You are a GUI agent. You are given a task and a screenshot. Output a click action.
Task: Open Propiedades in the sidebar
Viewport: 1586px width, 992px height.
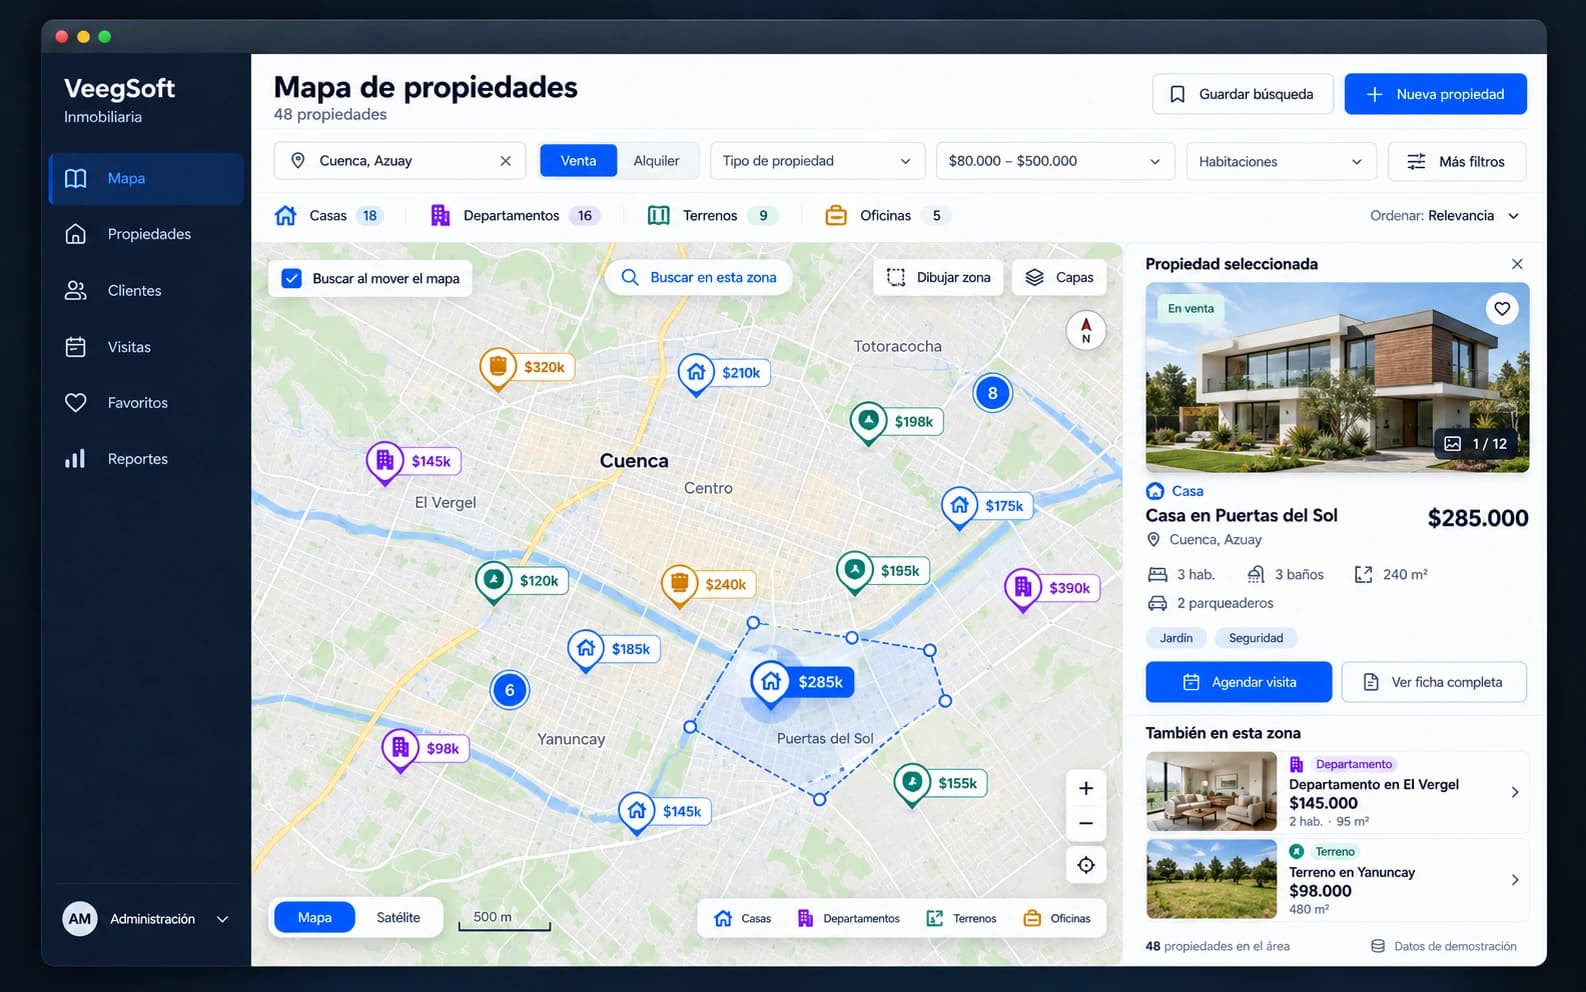click(x=146, y=234)
